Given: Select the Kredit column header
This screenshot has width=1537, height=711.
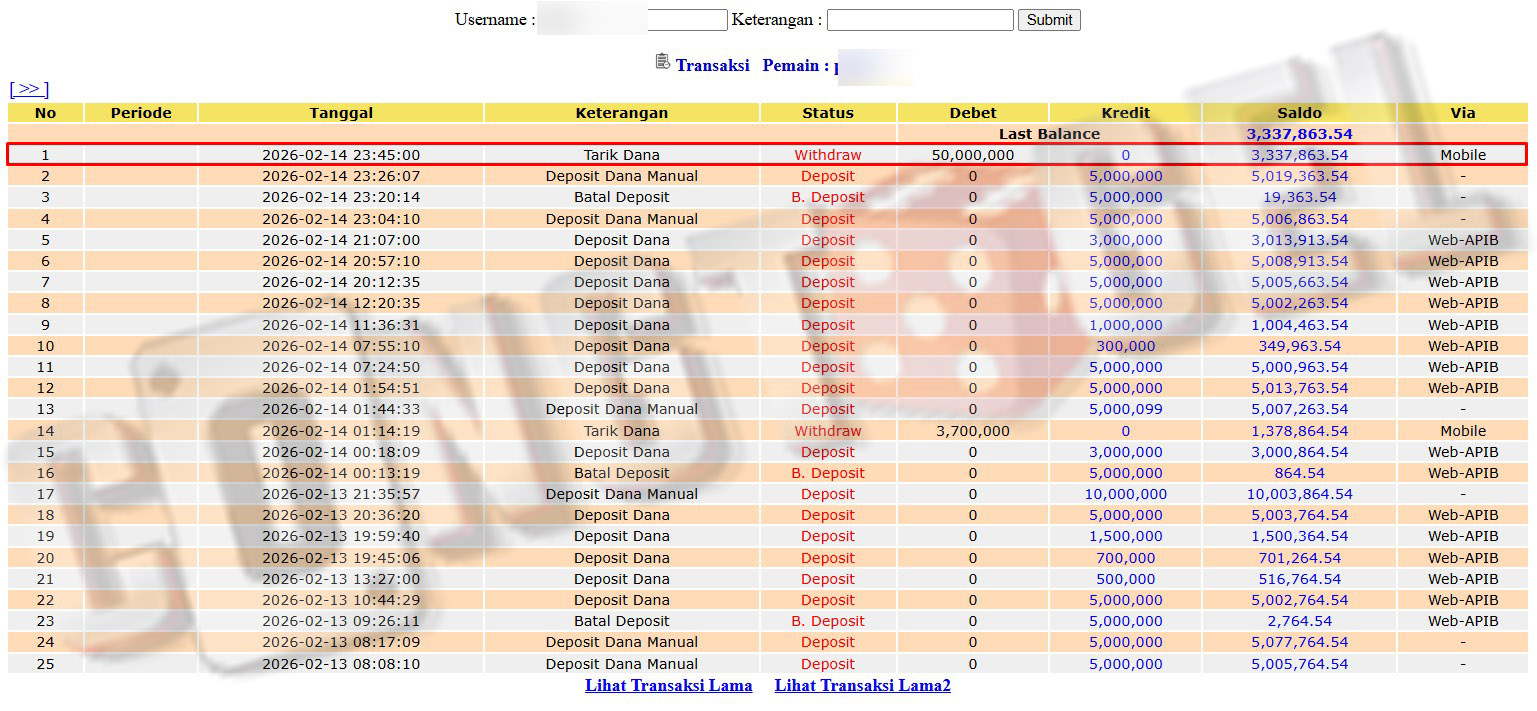Looking at the screenshot, I should point(1125,113).
